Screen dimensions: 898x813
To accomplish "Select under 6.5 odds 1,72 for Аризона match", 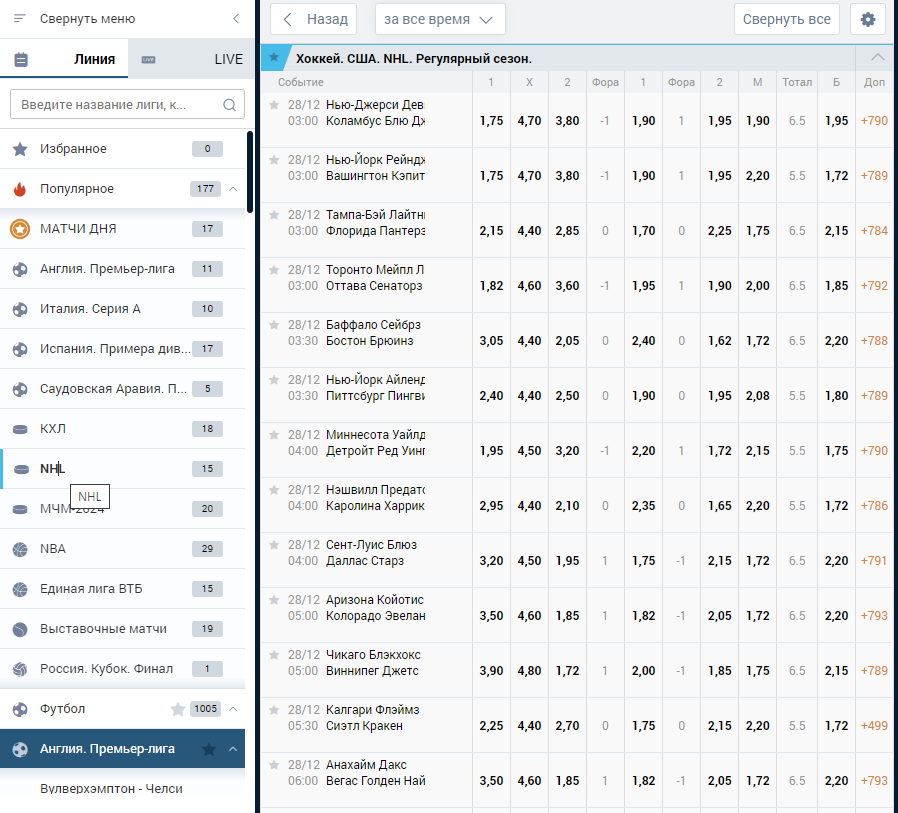I will [x=757, y=615].
